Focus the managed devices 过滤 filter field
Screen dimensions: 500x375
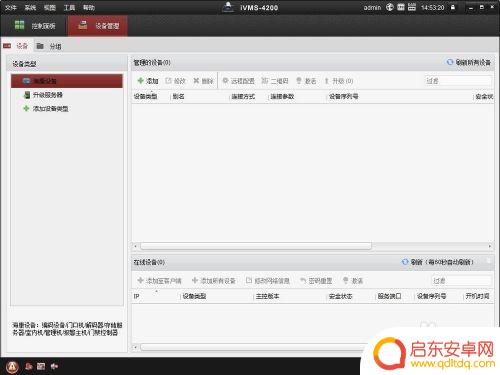(x=458, y=81)
